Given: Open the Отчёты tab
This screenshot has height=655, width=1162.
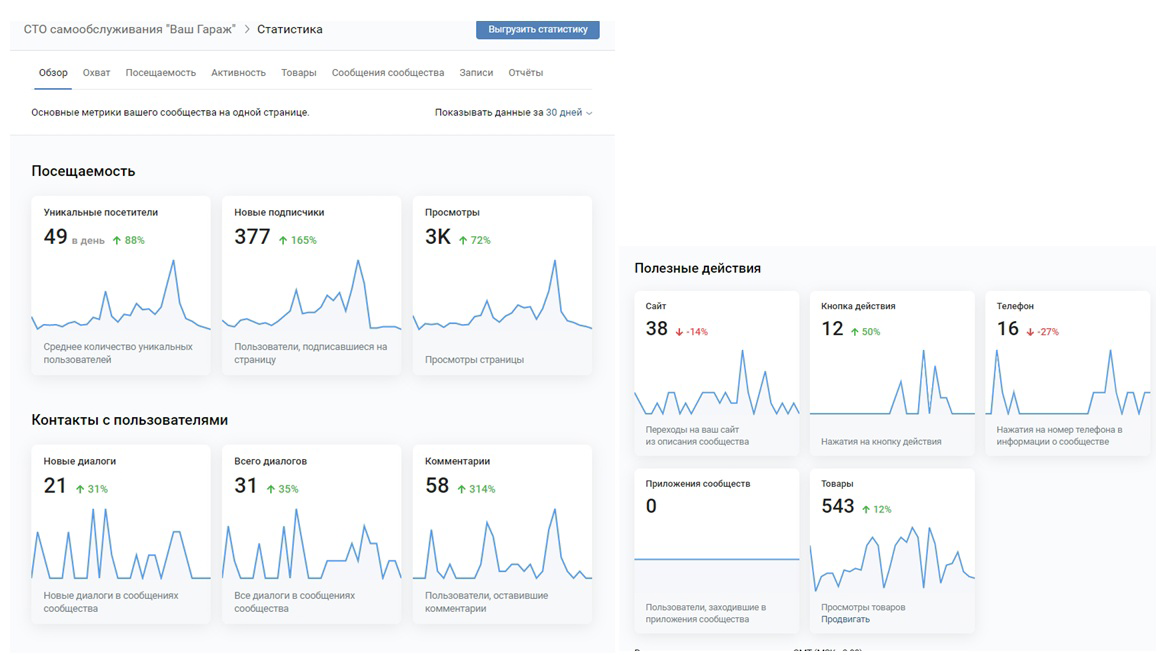Looking at the screenshot, I should tap(525, 73).
